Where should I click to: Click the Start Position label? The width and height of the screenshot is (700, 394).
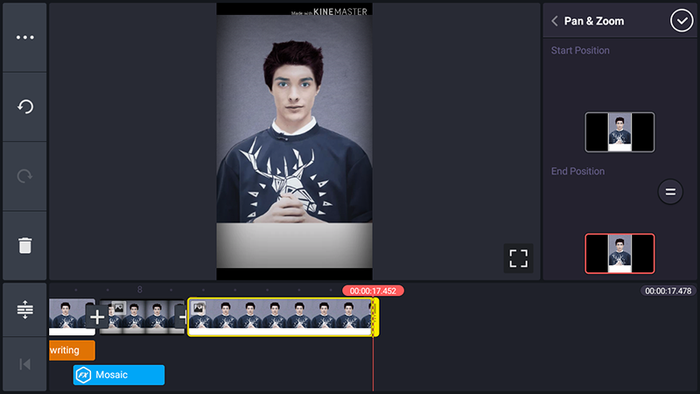(x=580, y=50)
